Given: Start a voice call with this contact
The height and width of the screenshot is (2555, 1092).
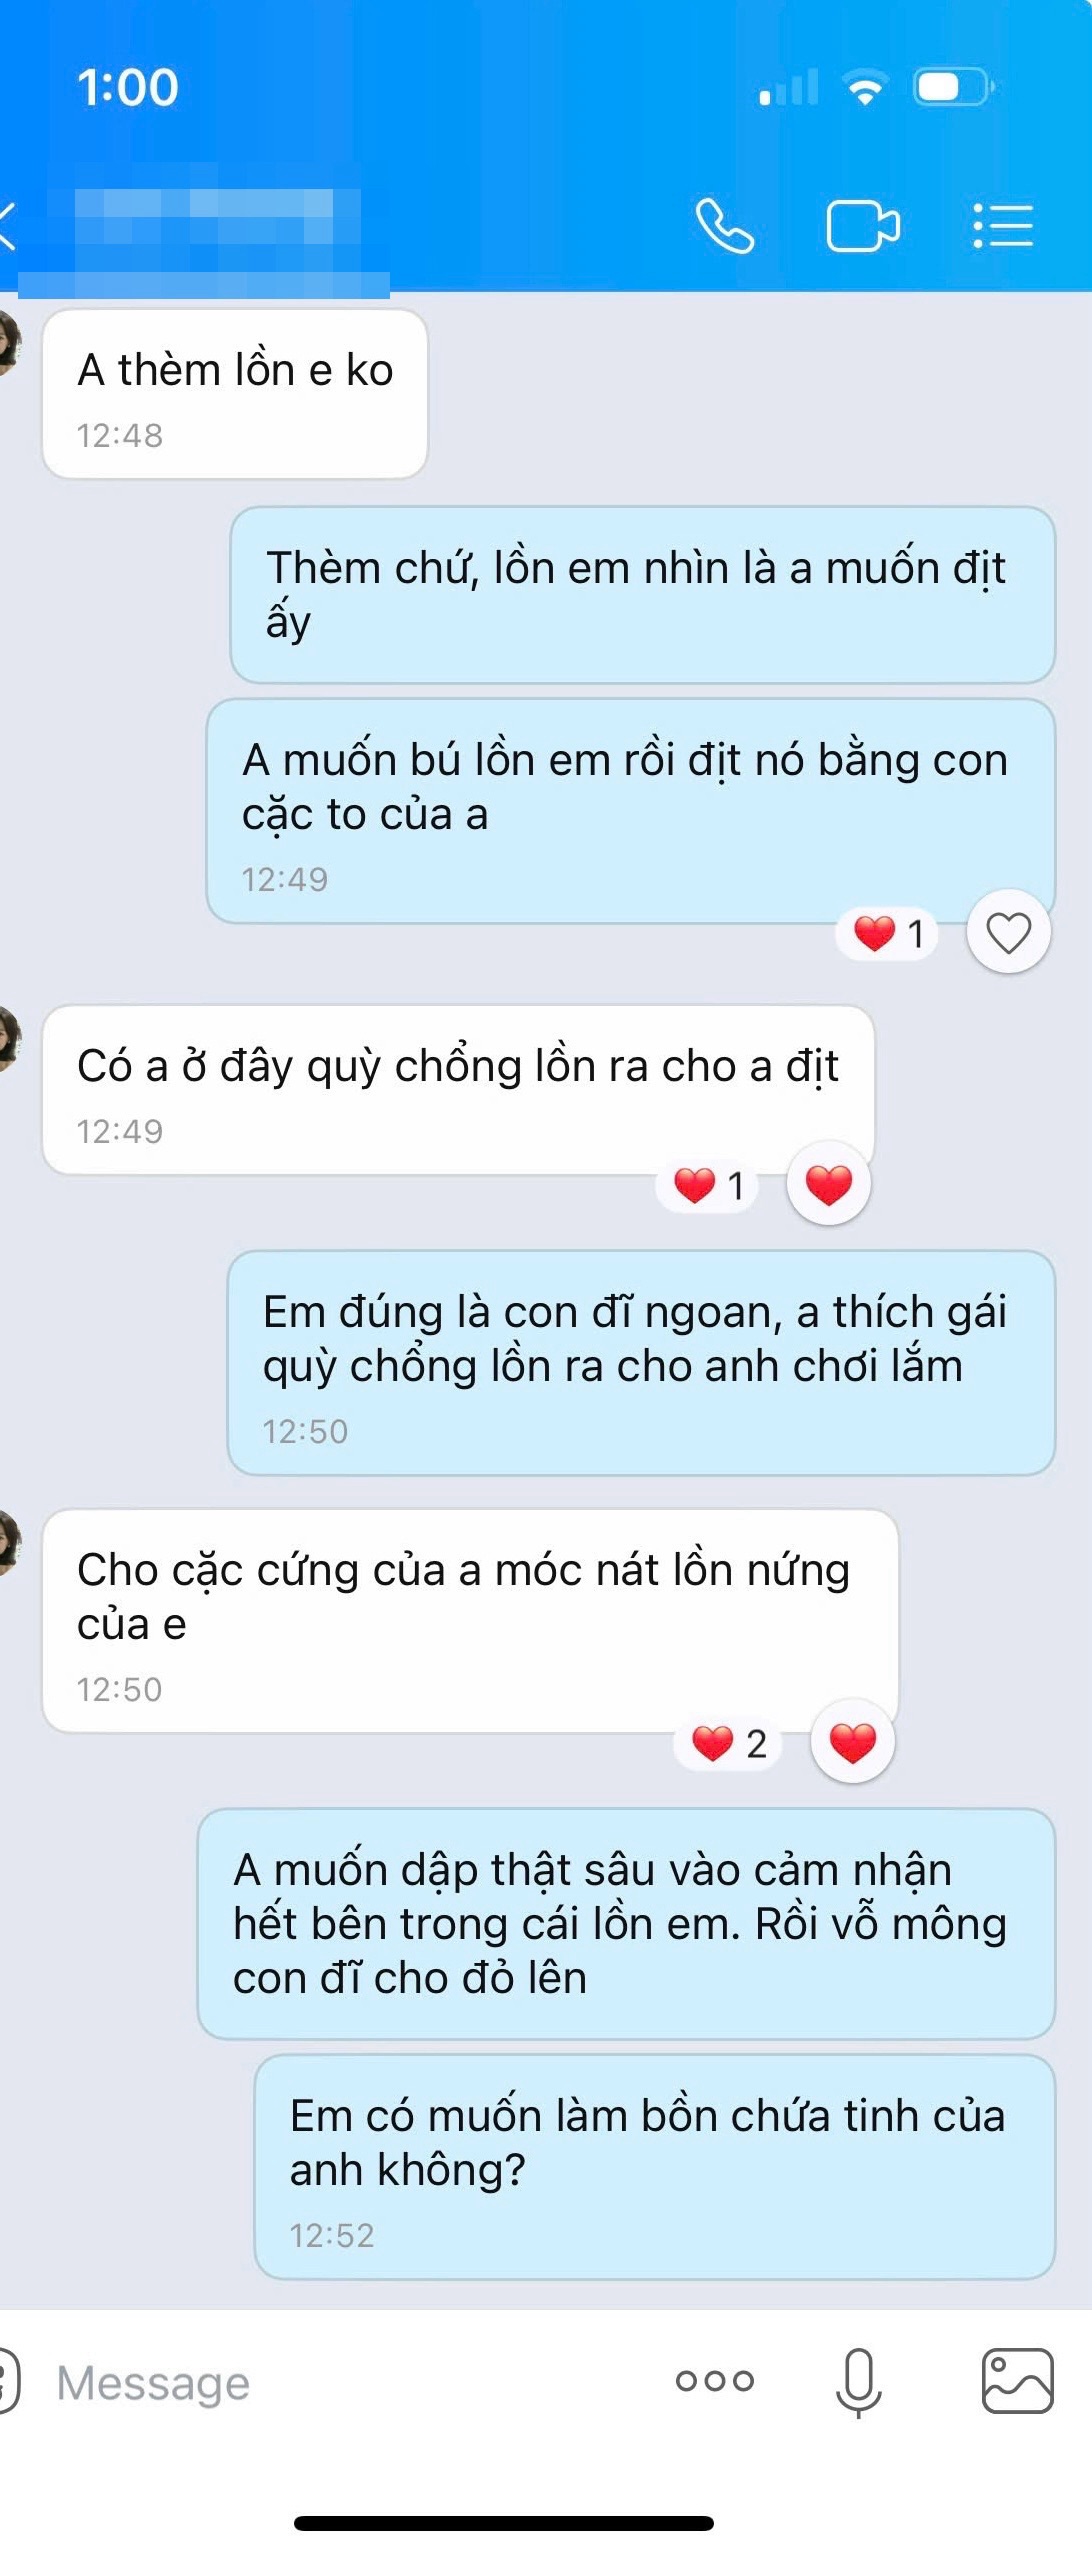Looking at the screenshot, I should [x=724, y=226].
